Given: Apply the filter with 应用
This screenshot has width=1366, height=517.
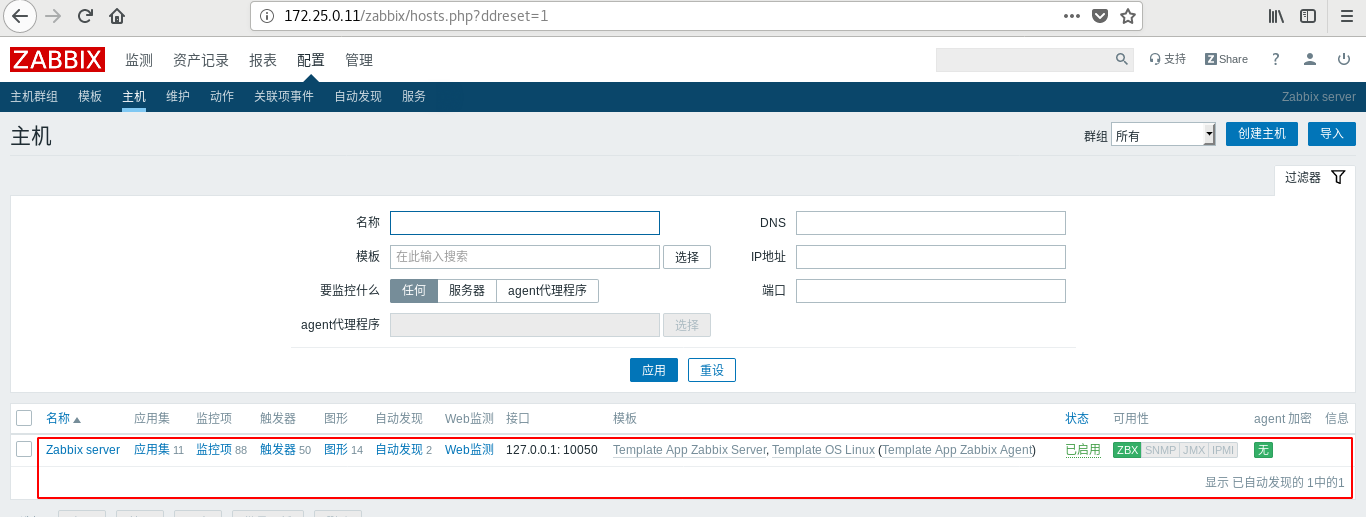Looking at the screenshot, I should coord(654,370).
